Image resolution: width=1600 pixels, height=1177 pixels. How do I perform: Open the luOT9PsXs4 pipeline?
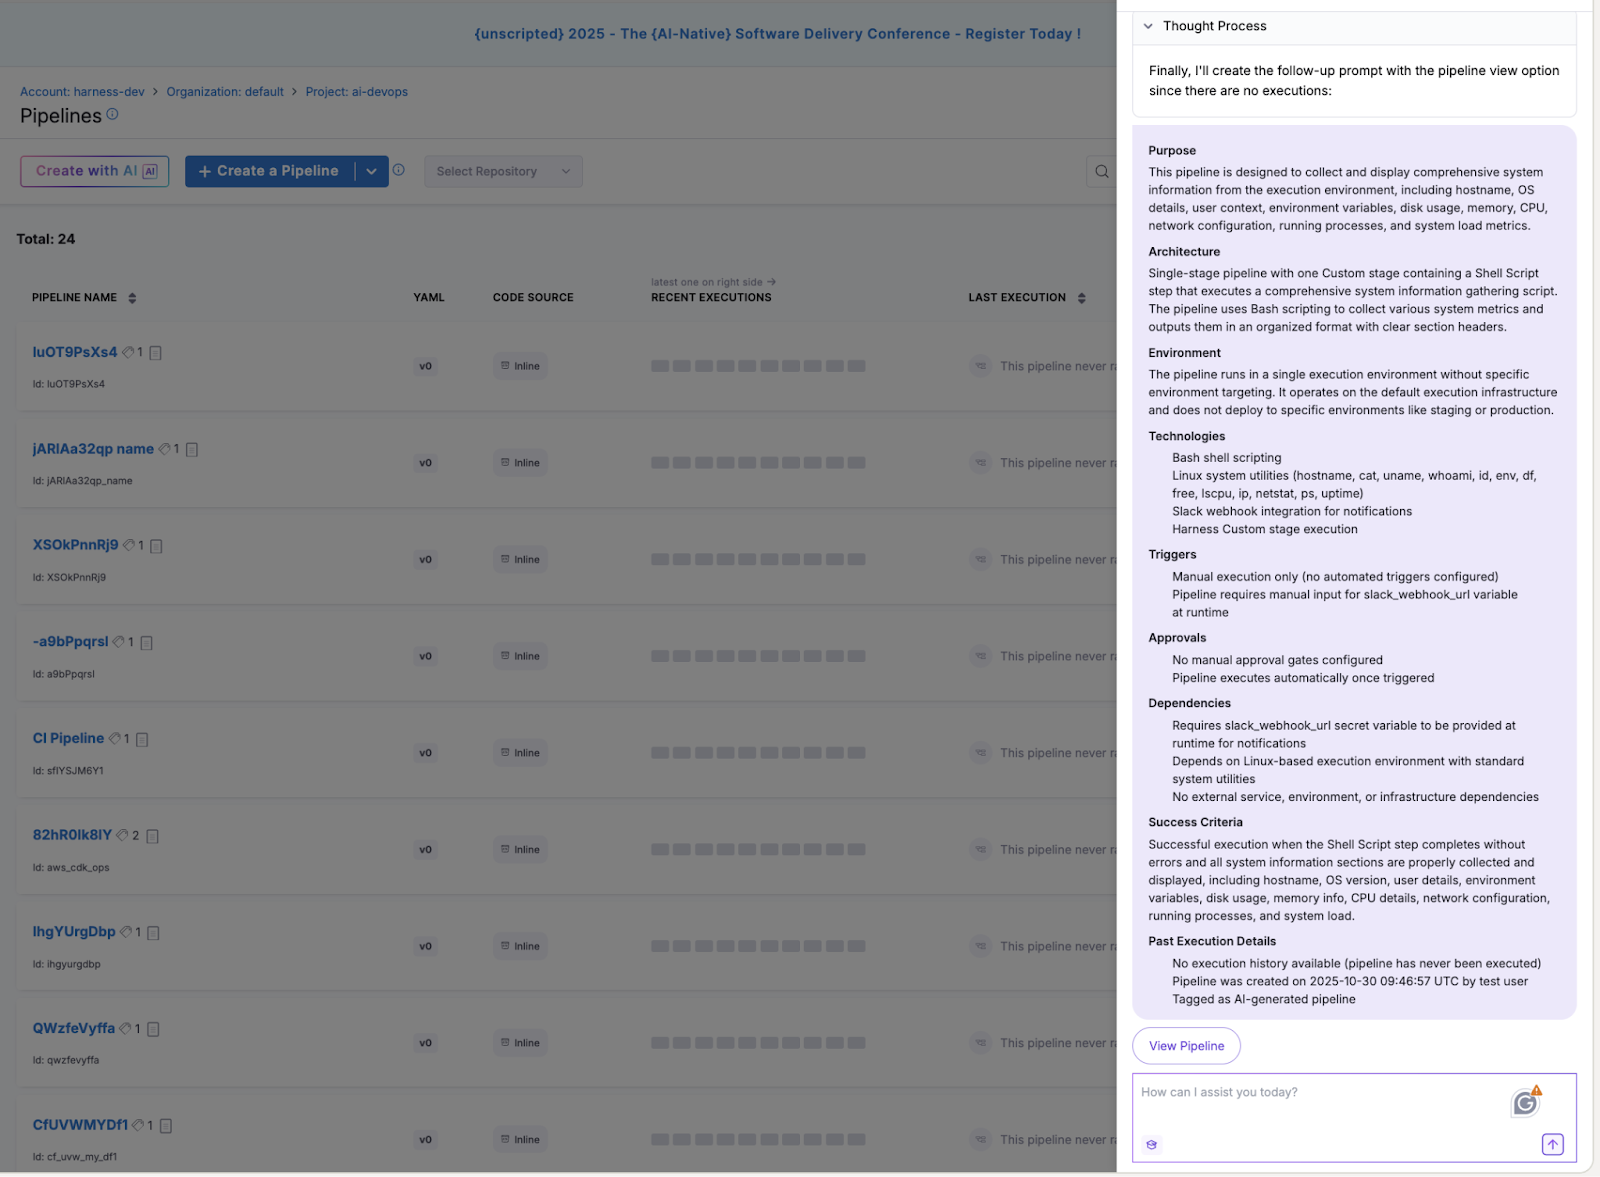tap(75, 352)
